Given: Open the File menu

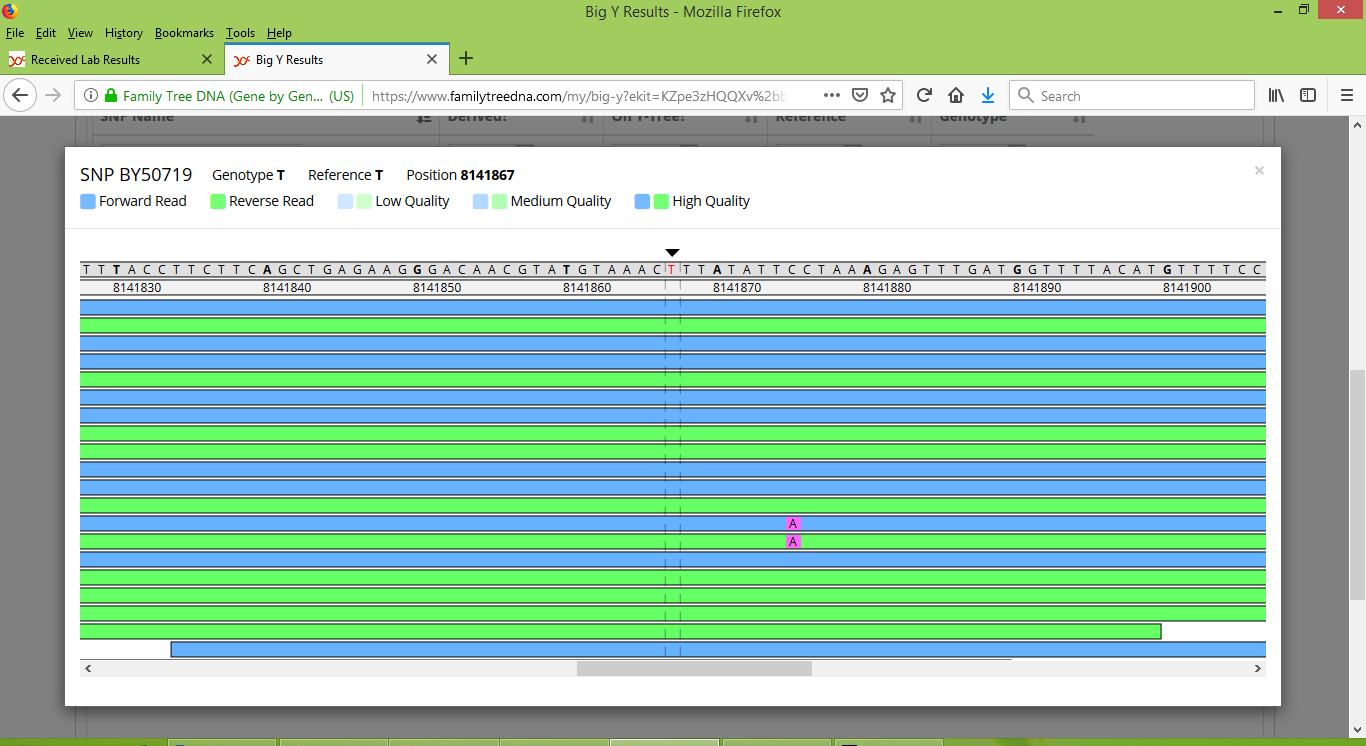Looking at the screenshot, I should click(x=15, y=33).
